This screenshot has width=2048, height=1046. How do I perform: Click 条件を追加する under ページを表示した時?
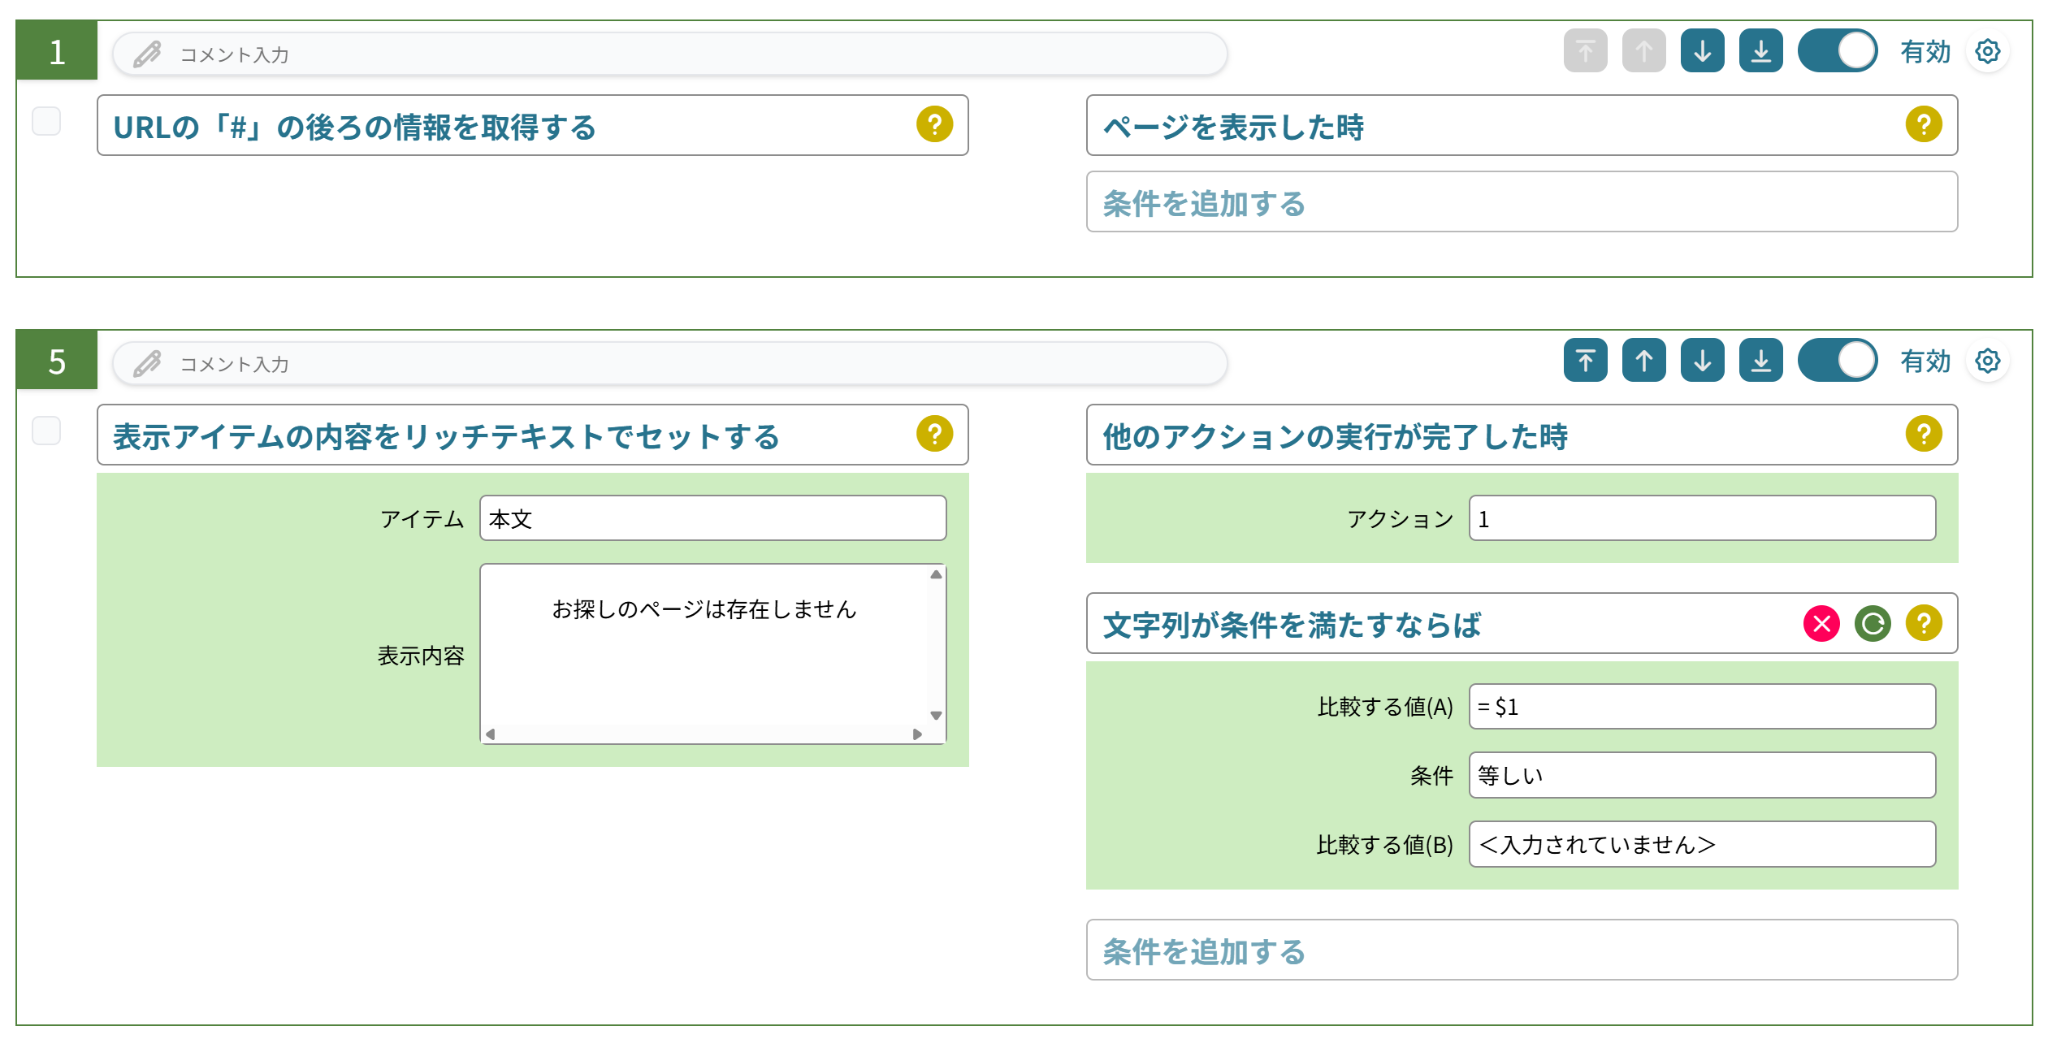coord(1521,202)
